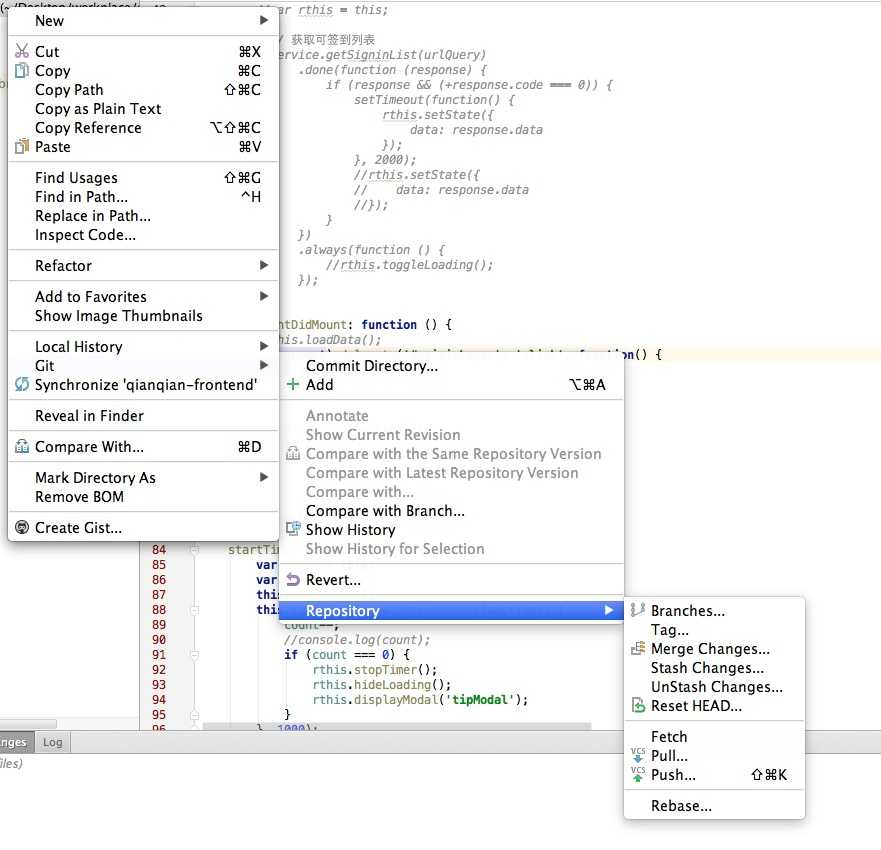
Task: Run Inspect Code
Action: point(143,235)
